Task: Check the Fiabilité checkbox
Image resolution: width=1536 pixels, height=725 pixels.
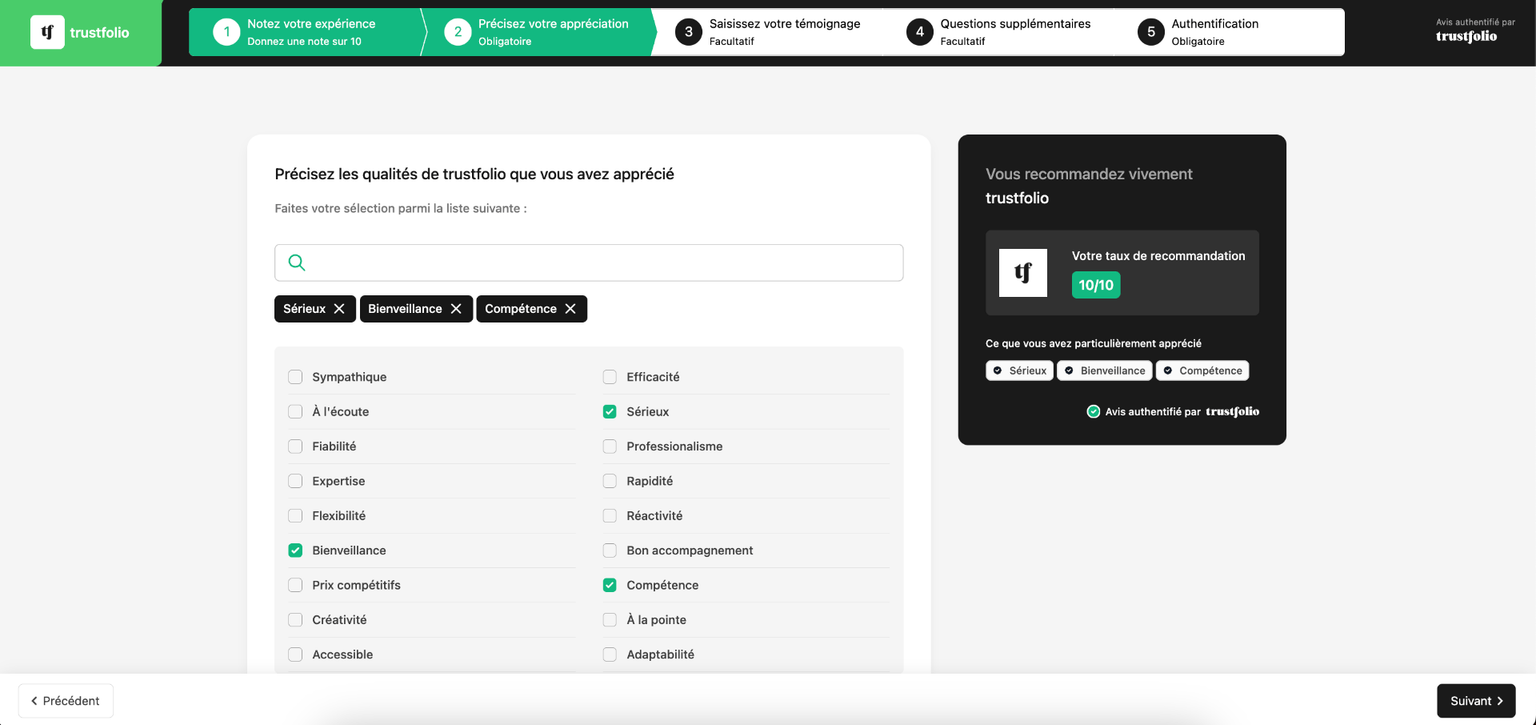Action: (295, 446)
